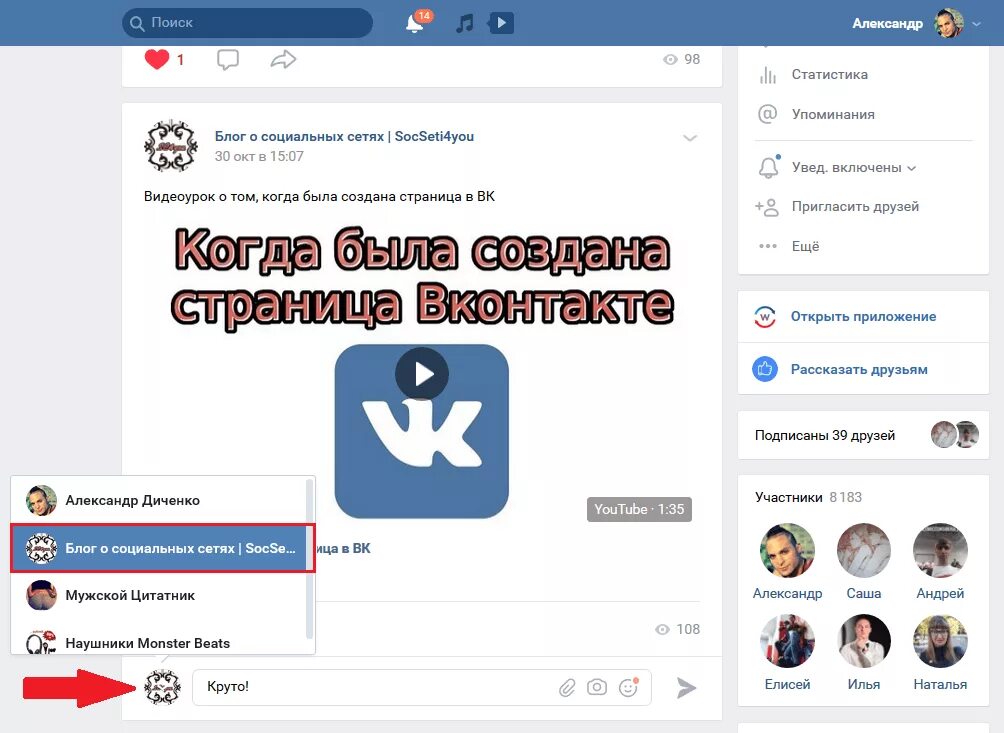Image resolution: width=1004 pixels, height=733 pixels.
Task: Open the emoji picker in the comment field
Action: [x=627, y=687]
